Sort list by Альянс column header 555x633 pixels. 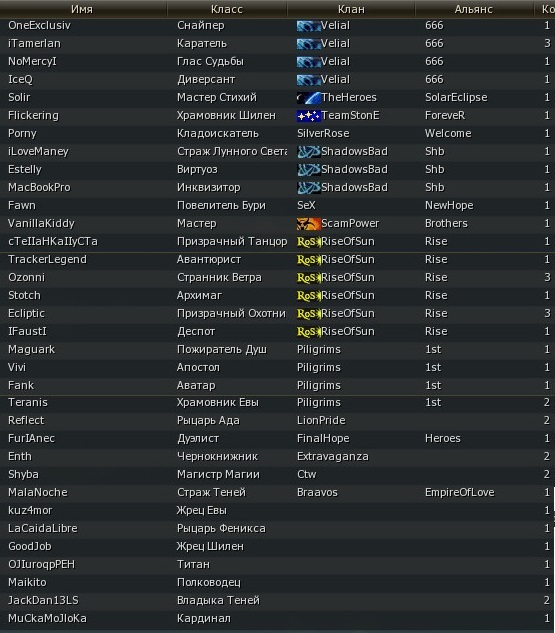[474, 9]
